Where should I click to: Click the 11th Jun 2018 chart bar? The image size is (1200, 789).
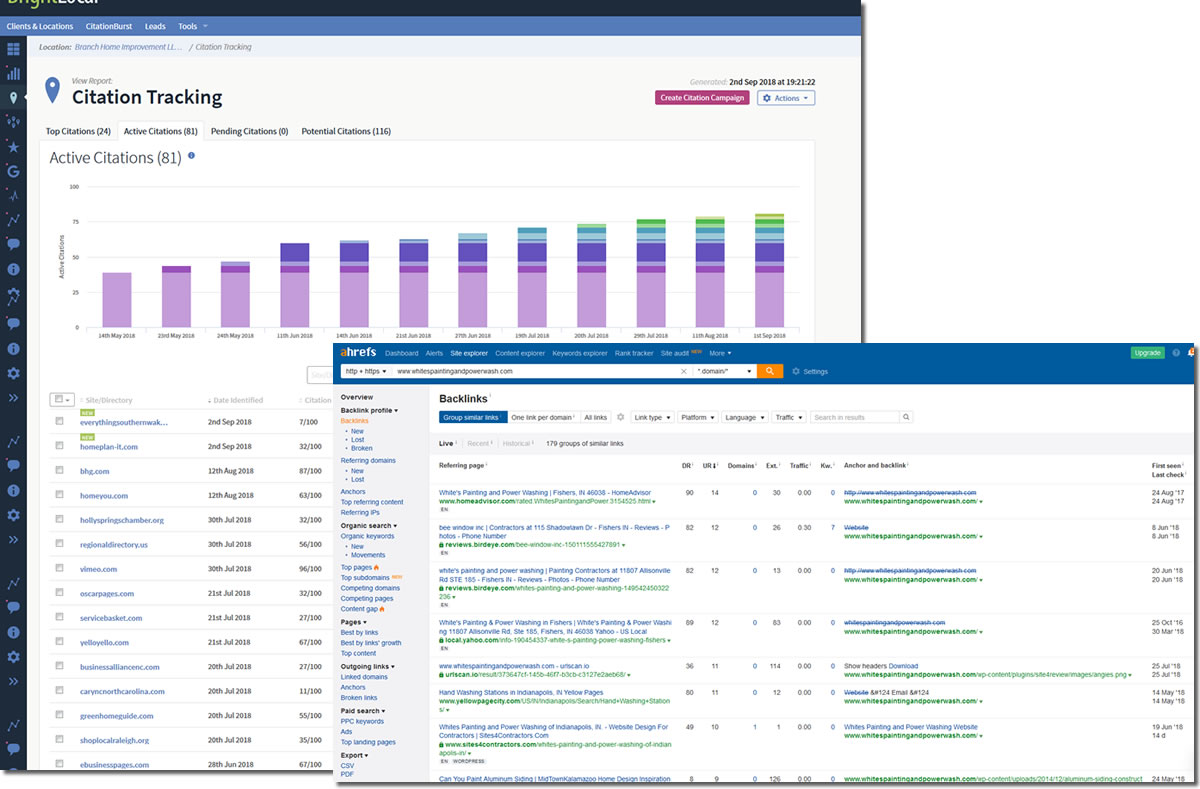294,285
